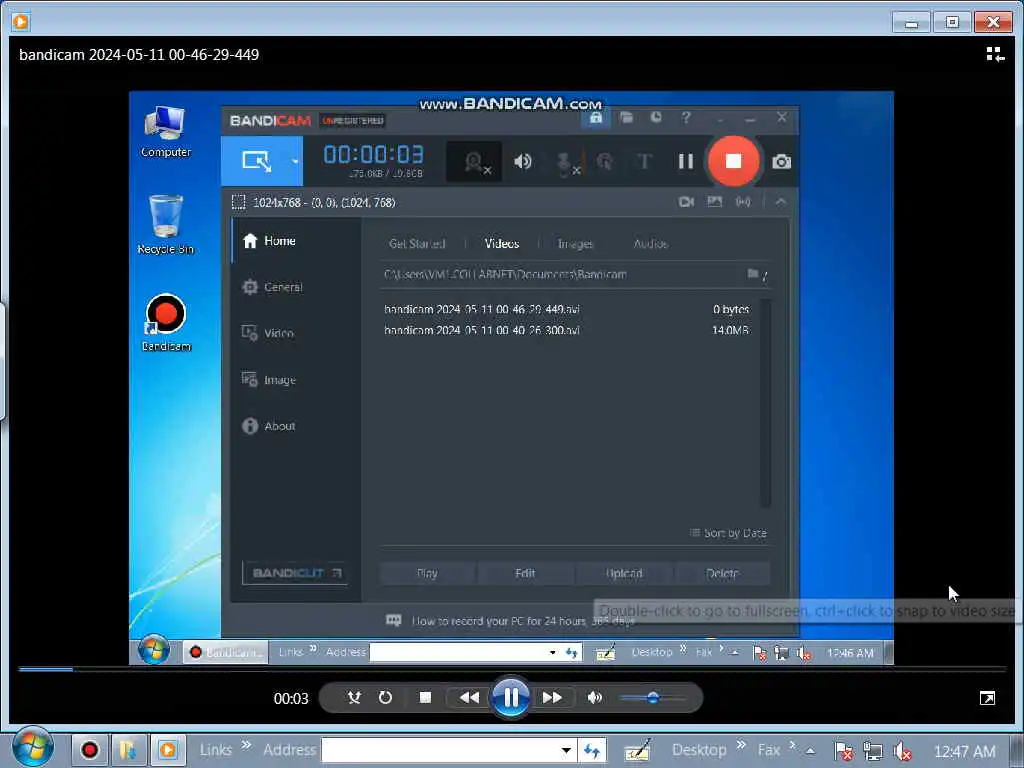1024x768 pixels.
Task: Stop recording with the red stop button
Action: point(733,161)
